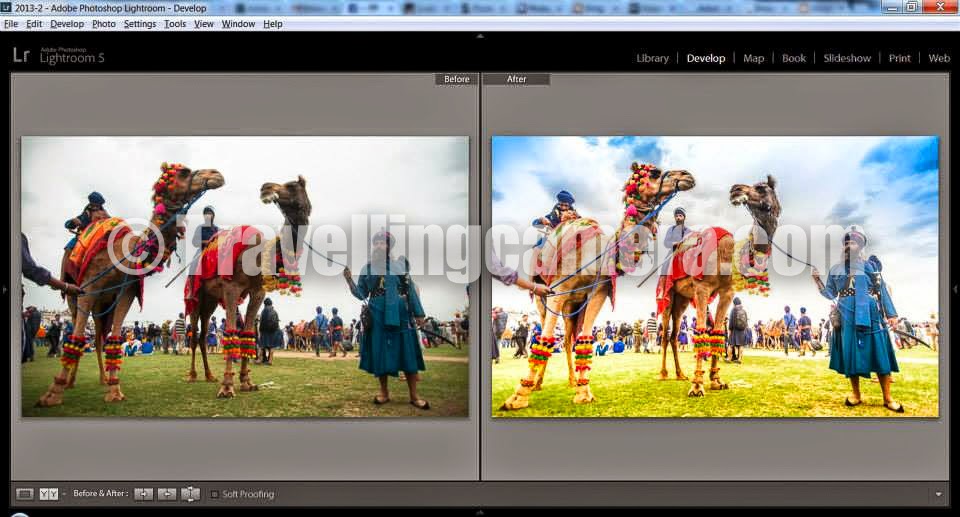This screenshot has width=960, height=517.
Task: Expand the left panel group arrow
Action: point(4,289)
